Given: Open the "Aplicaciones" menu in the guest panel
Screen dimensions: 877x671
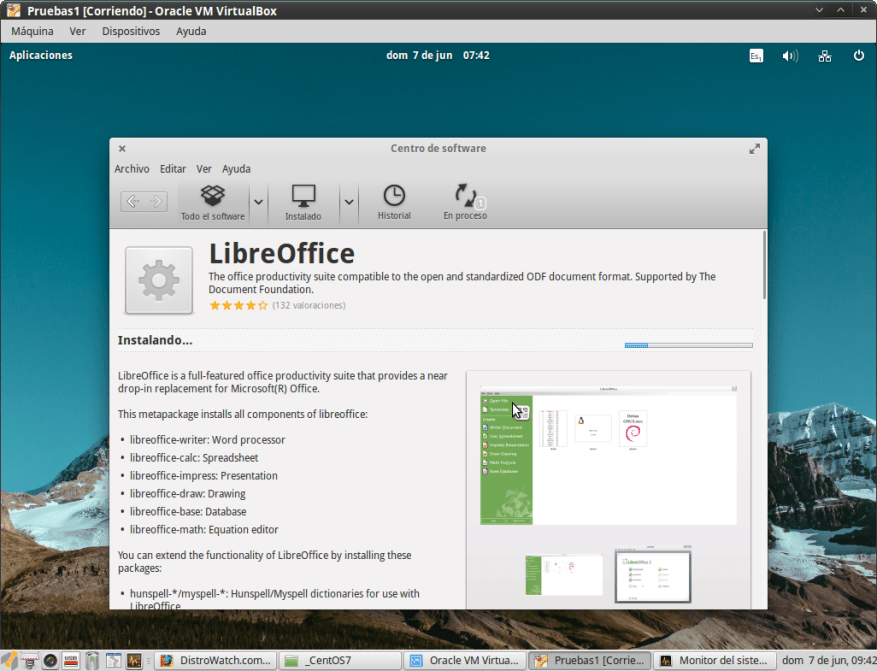Looking at the screenshot, I should pyautogui.click(x=40, y=55).
